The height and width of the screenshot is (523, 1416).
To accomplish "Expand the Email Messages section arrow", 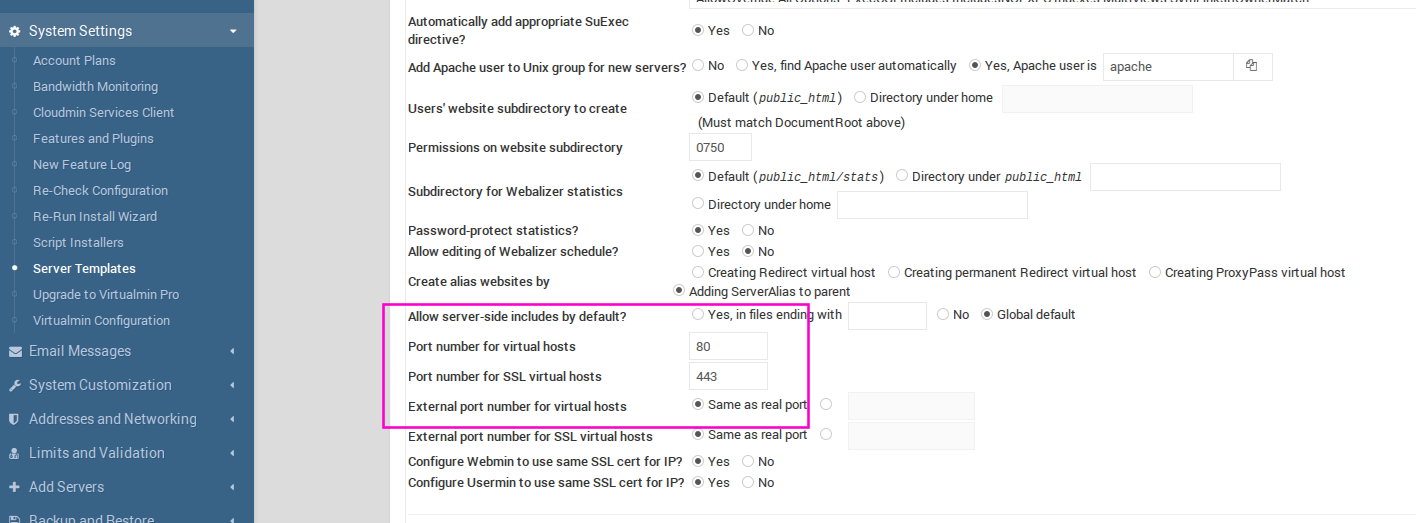I will [x=233, y=351].
